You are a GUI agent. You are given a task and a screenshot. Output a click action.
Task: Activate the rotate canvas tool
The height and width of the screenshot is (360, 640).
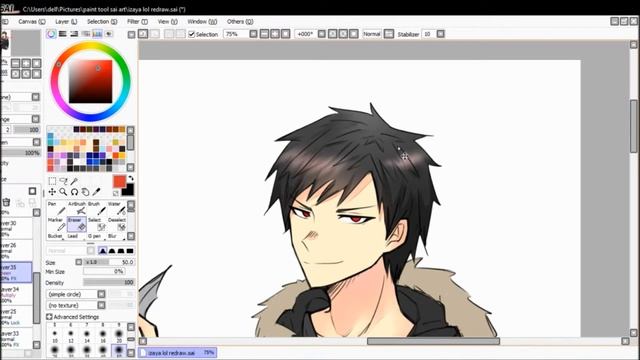74,192
